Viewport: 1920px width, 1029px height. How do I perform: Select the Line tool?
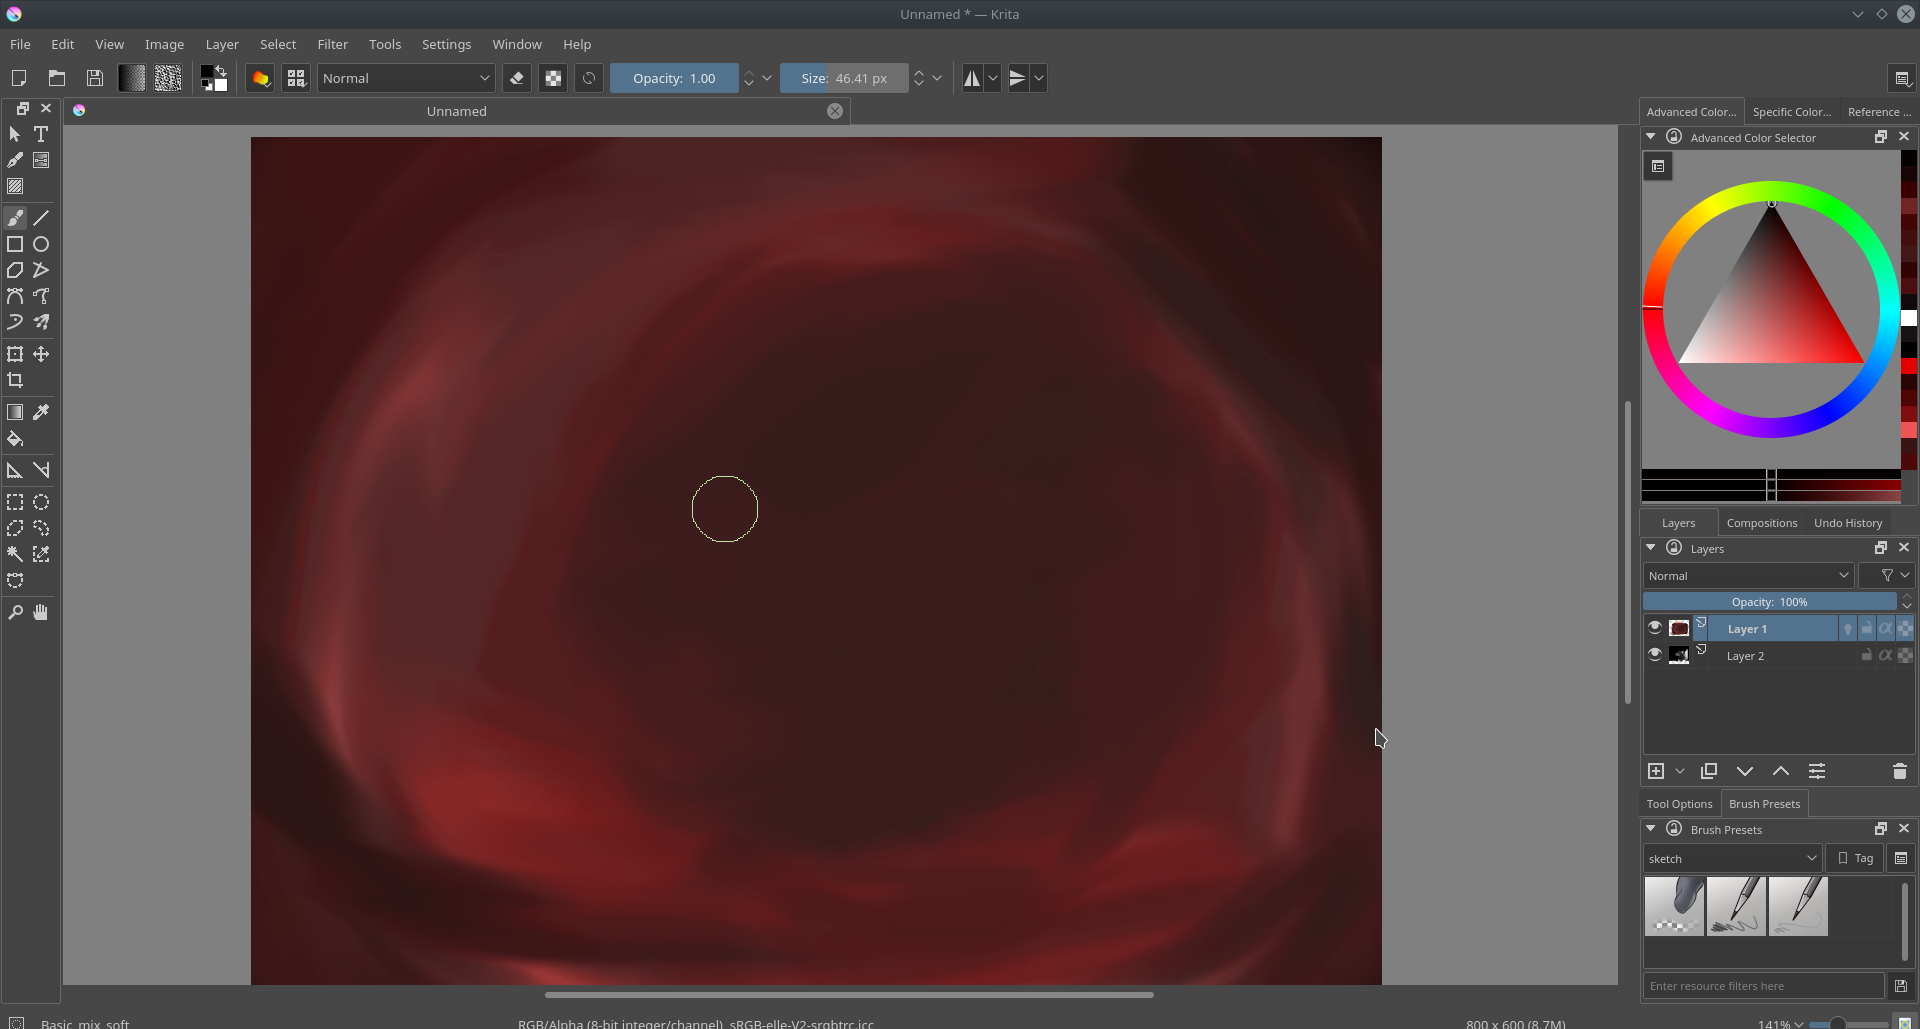point(41,218)
